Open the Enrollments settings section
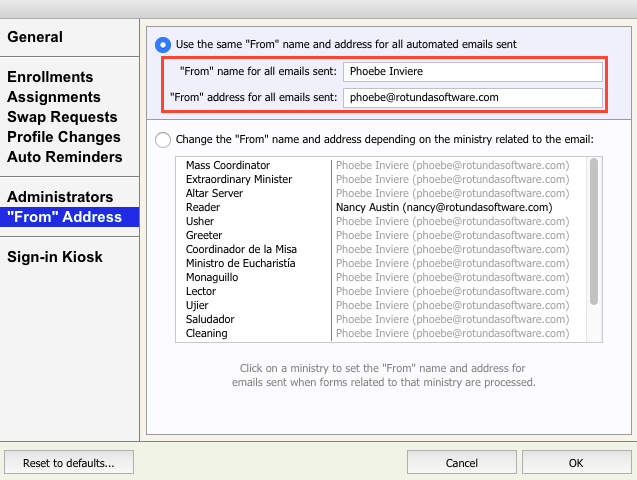The image size is (637, 480). click(50, 77)
